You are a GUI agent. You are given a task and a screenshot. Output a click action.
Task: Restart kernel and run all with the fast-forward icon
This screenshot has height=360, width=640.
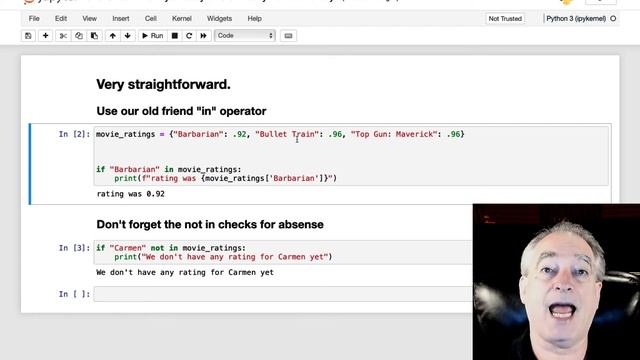click(x=203, y=36)
